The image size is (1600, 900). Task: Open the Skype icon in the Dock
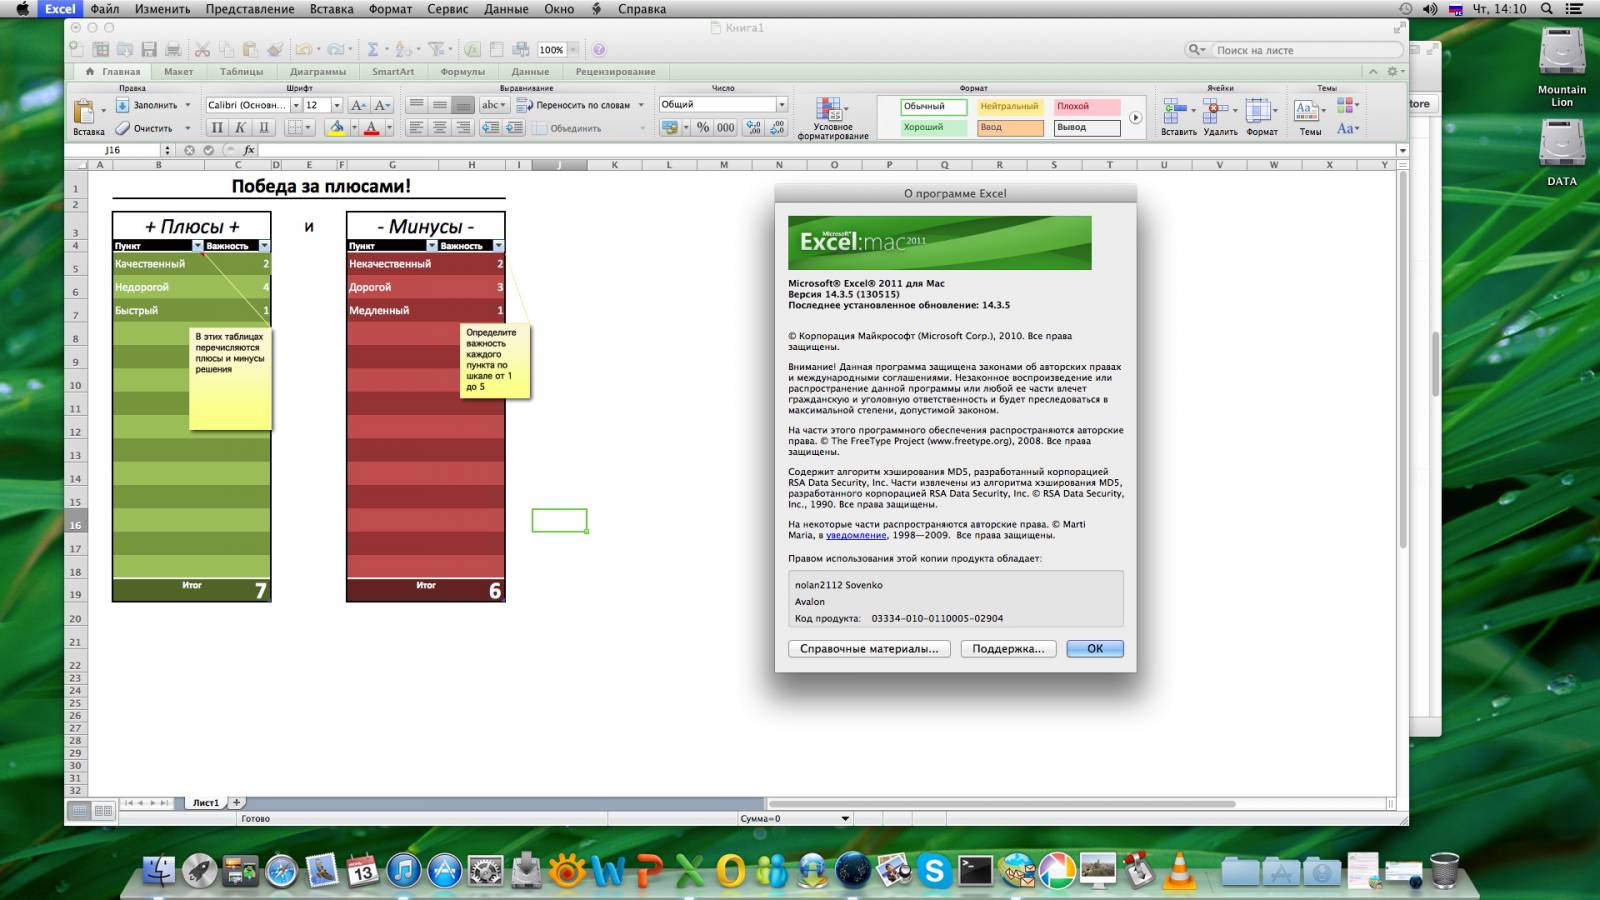coord(934,871)
